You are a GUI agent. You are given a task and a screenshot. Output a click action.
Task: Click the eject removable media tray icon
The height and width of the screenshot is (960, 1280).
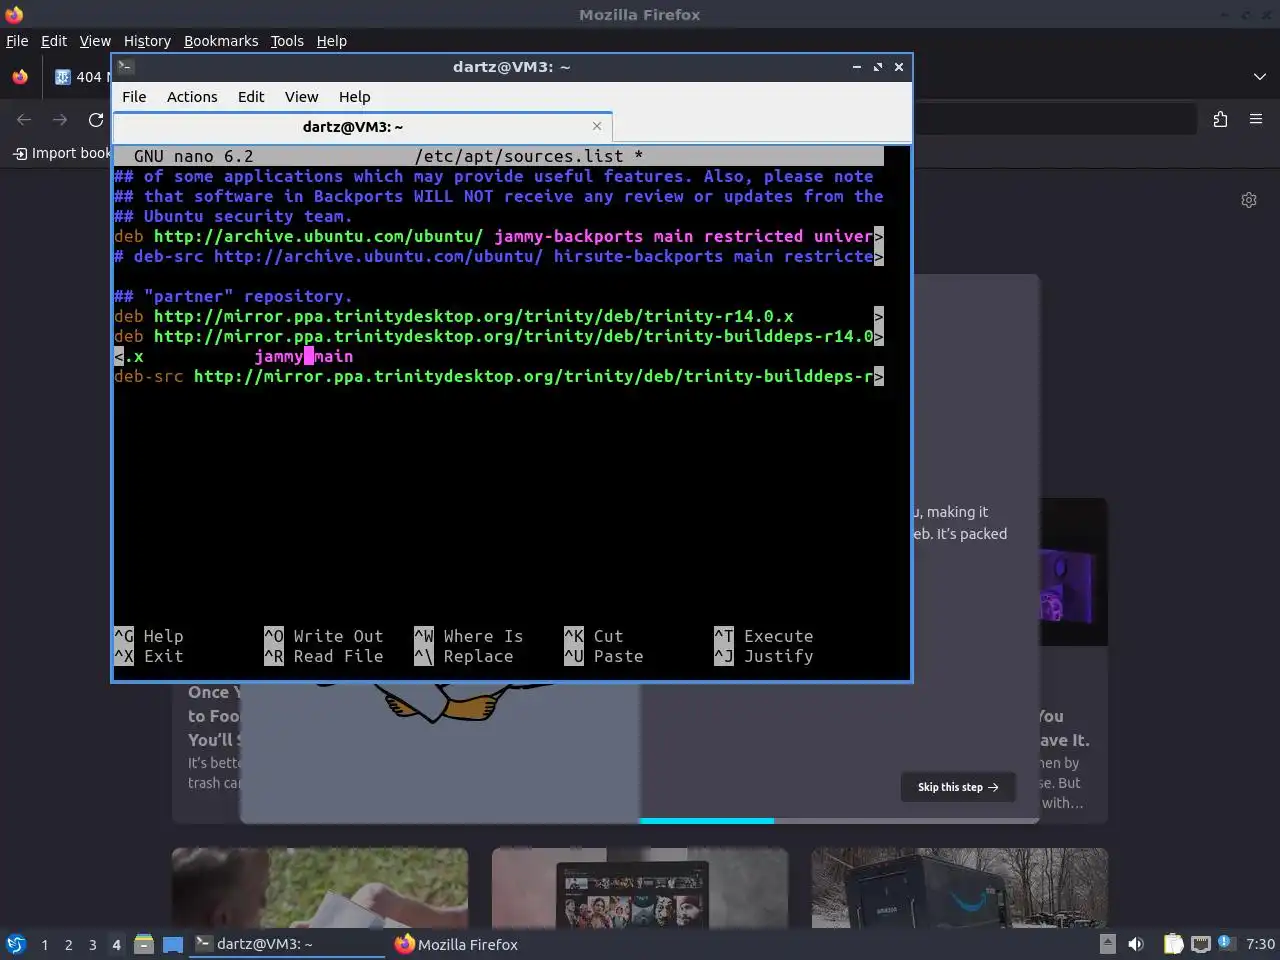coord(1107,944)
